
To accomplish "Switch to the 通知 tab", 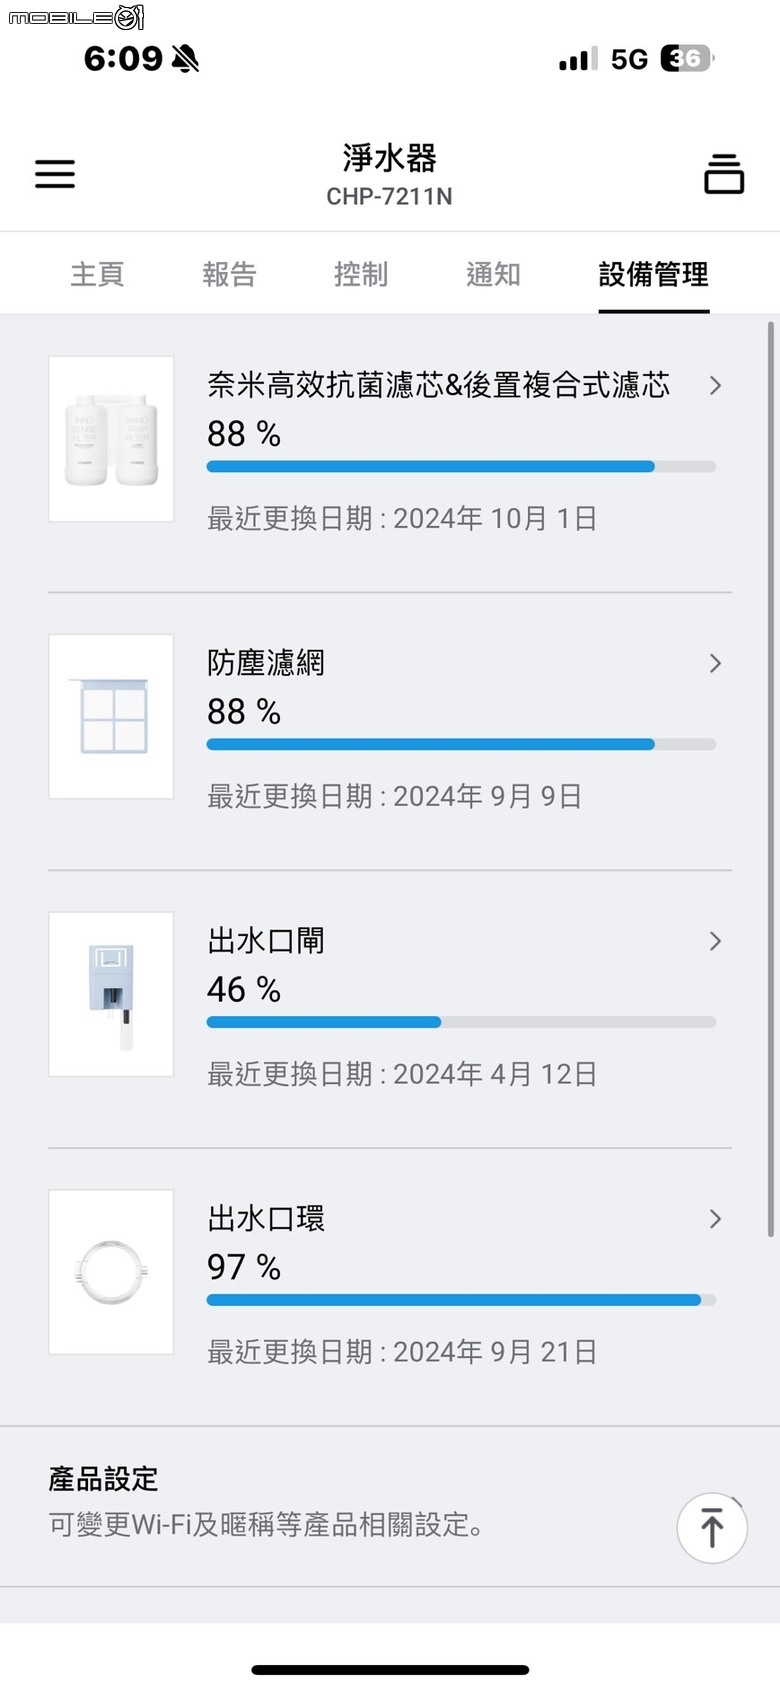I will [x=493, y=274].
